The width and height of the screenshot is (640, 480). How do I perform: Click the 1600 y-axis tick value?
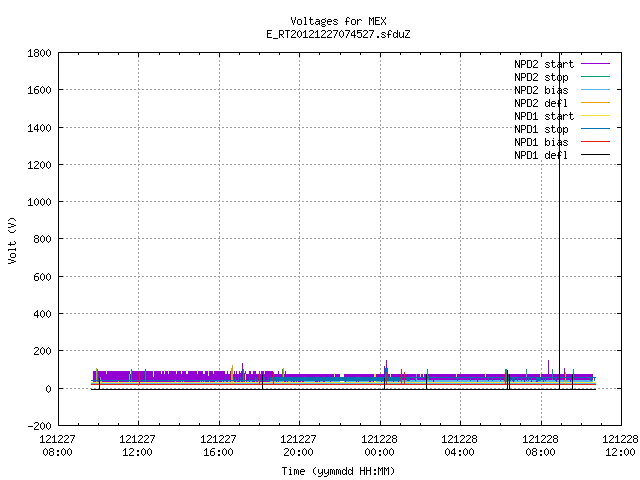[39, 90]
